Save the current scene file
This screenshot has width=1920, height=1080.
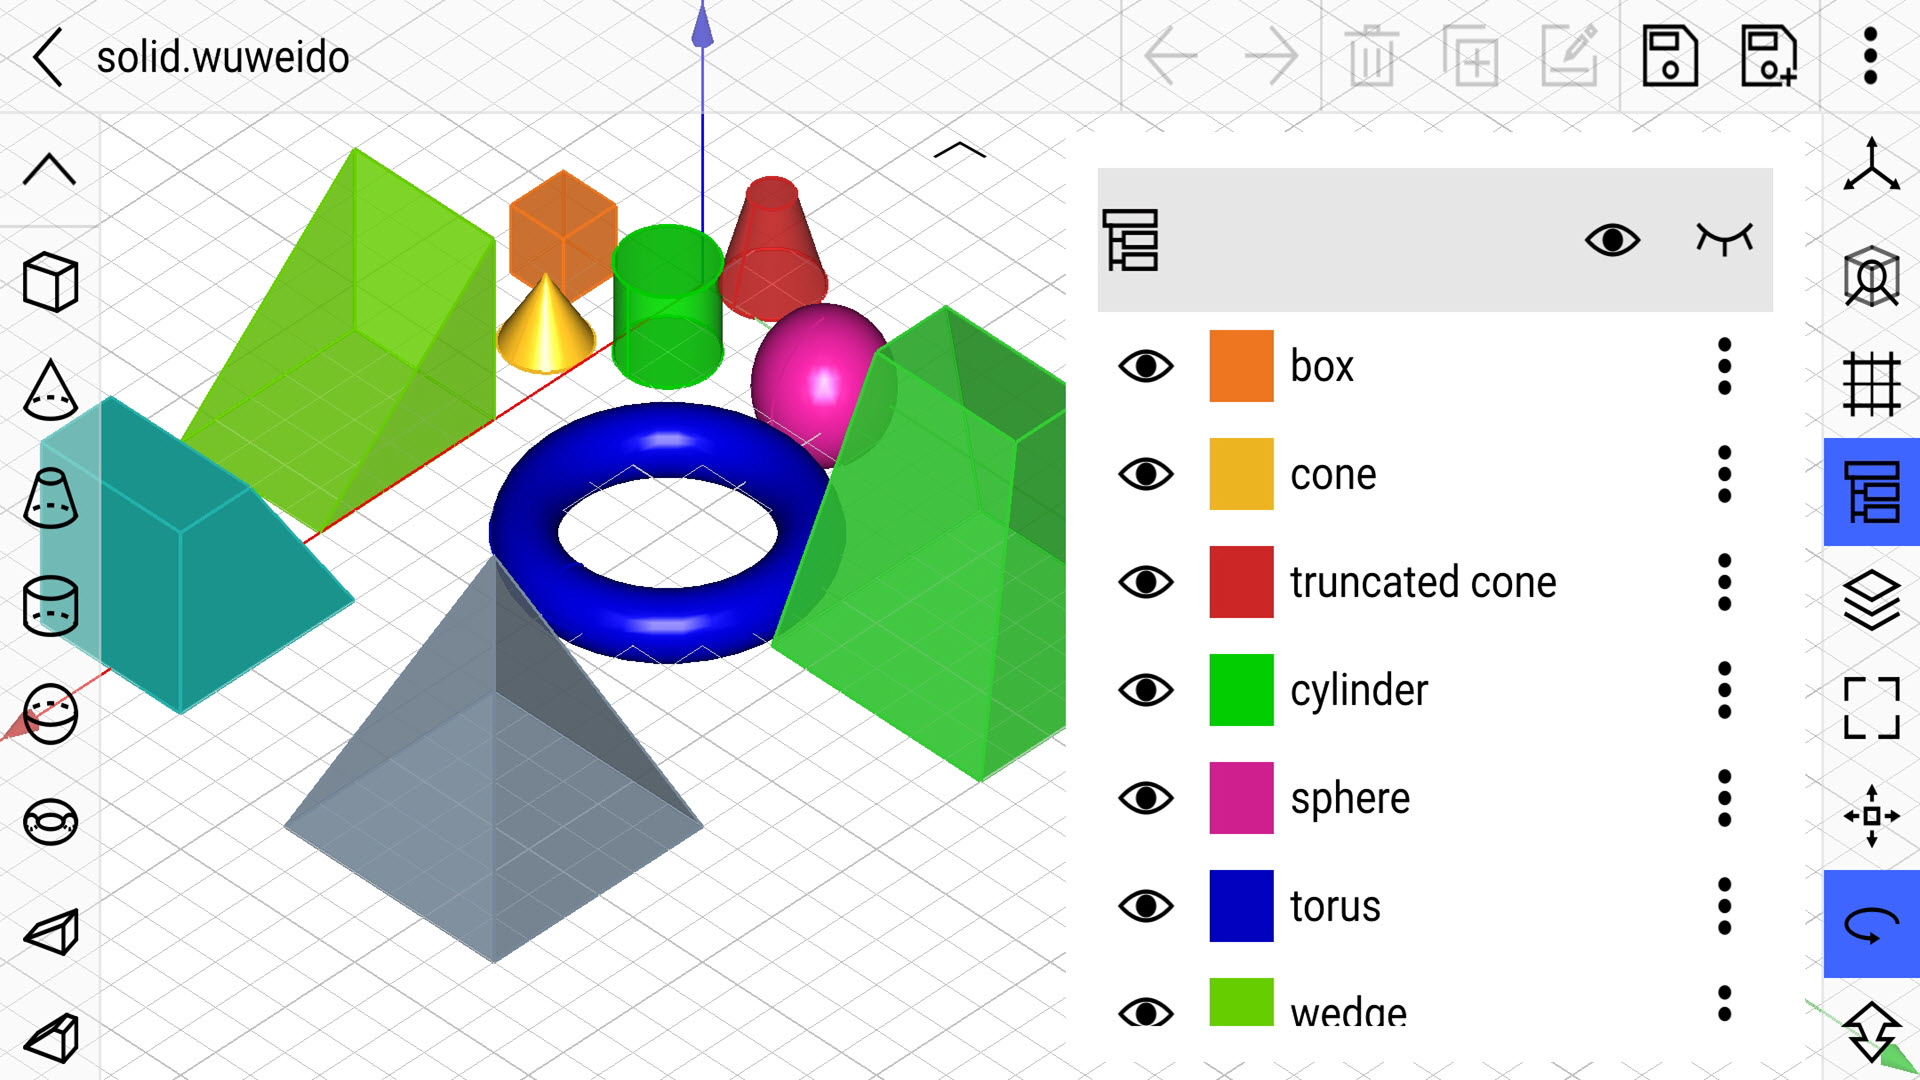1668,53
